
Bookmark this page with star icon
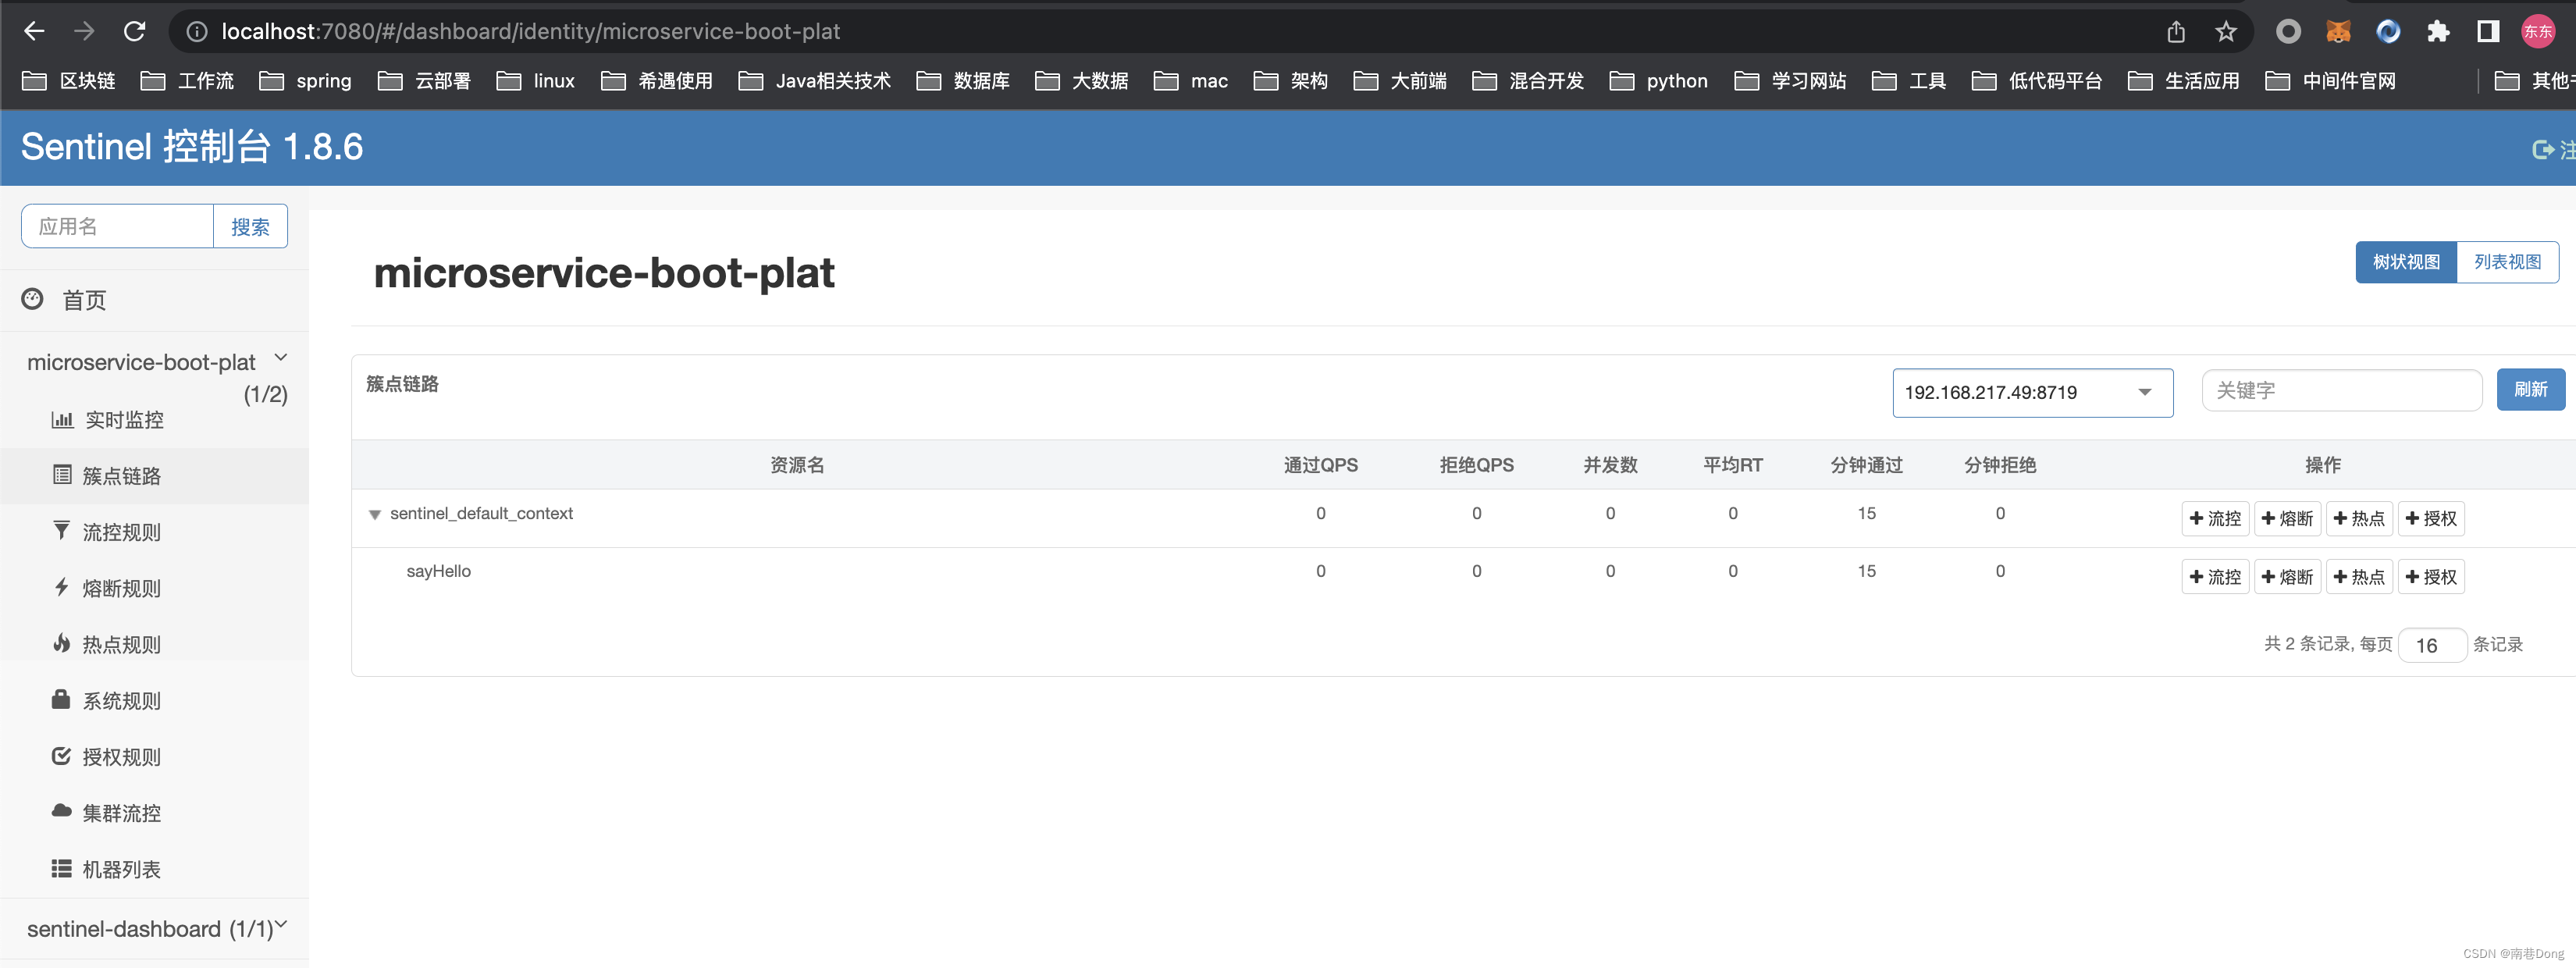[2225, 32]
